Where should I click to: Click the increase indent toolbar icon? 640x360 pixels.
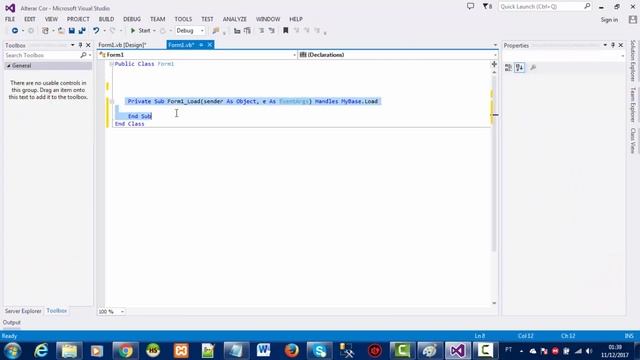click(247, 31)
